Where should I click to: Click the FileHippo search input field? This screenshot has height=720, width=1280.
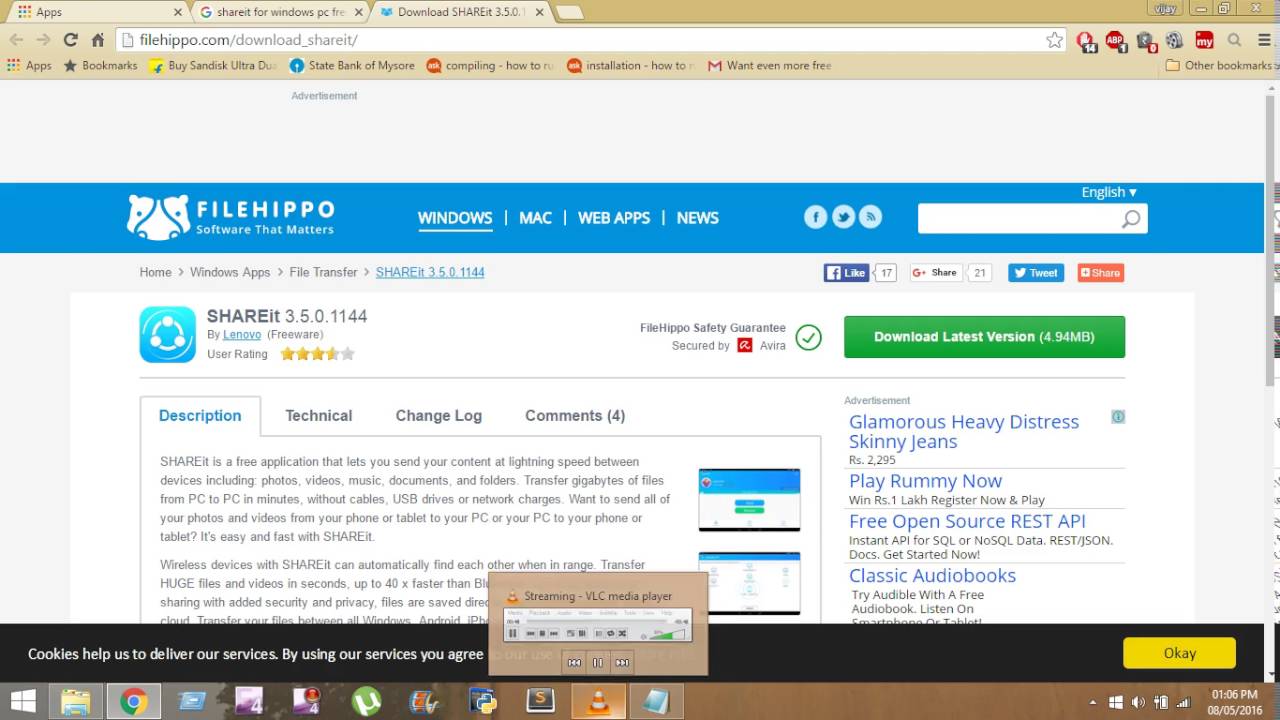coord(1019,219)
